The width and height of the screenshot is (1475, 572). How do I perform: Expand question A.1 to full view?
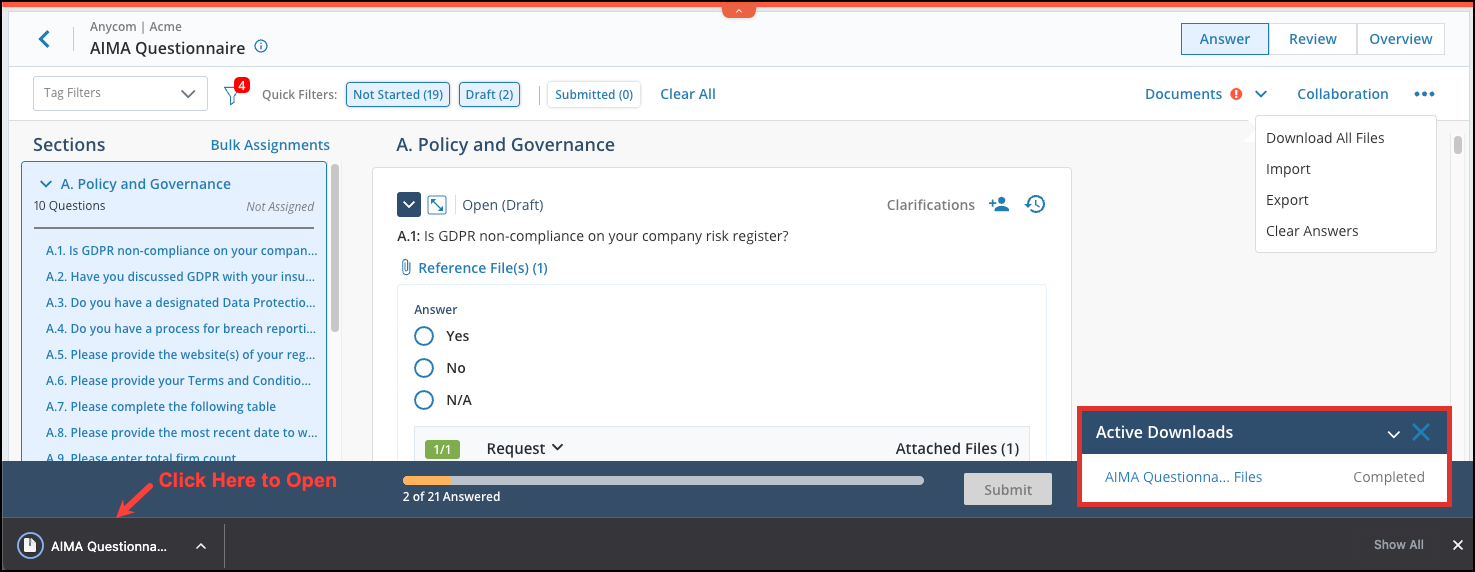tap(437, 205)
